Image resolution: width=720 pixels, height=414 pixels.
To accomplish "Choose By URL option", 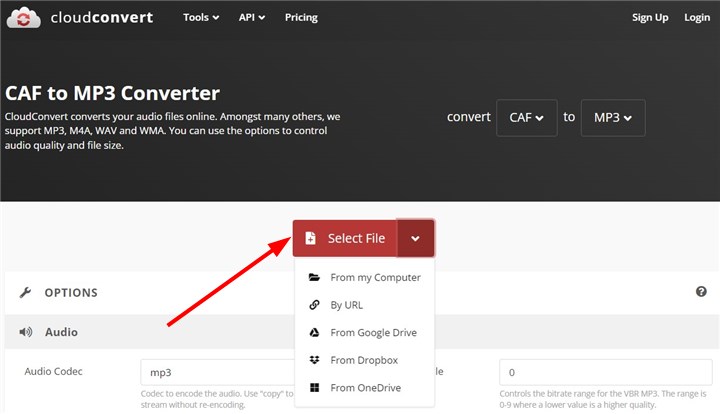I will pyautogui.click(x=365, y=305).
